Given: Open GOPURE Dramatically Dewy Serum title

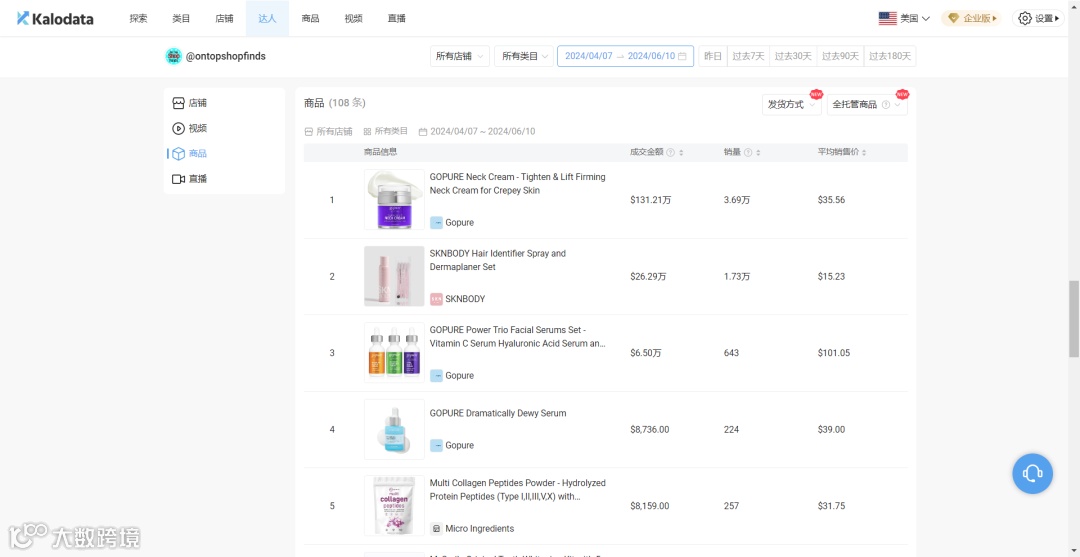Looking at the screenshot, I should pyautogui.click(x=497, y=413).
